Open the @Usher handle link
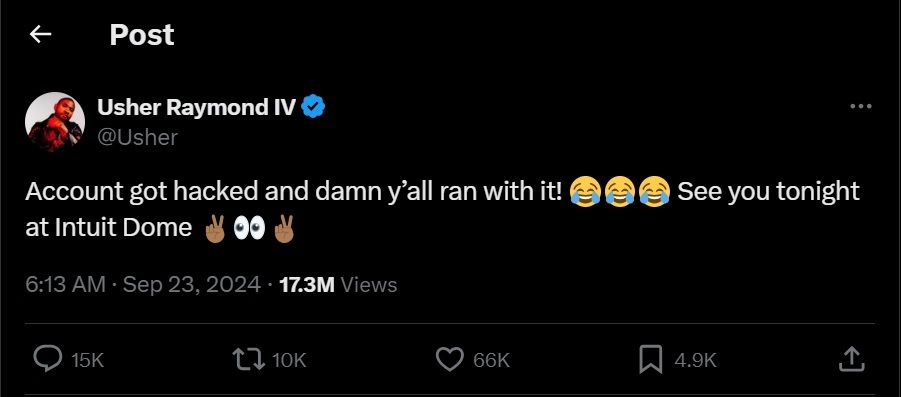 point(137,137)
